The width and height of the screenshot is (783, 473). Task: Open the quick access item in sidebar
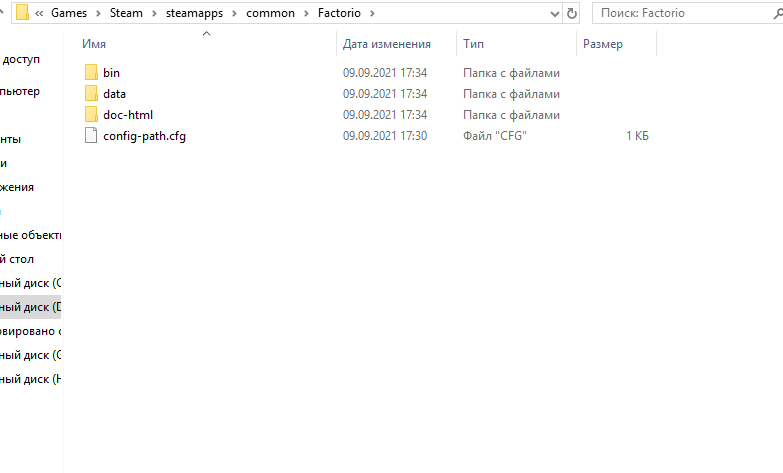point(20,59)
